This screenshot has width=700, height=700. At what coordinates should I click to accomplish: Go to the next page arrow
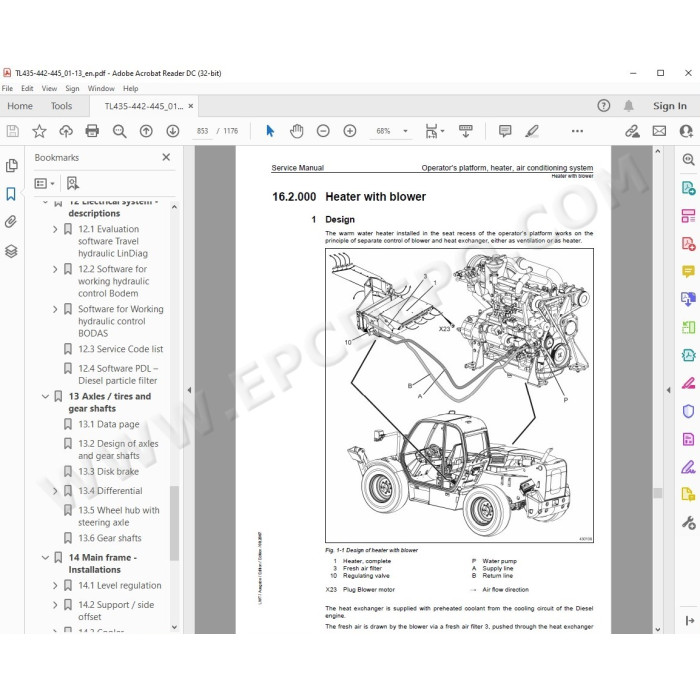click(173, 131)
